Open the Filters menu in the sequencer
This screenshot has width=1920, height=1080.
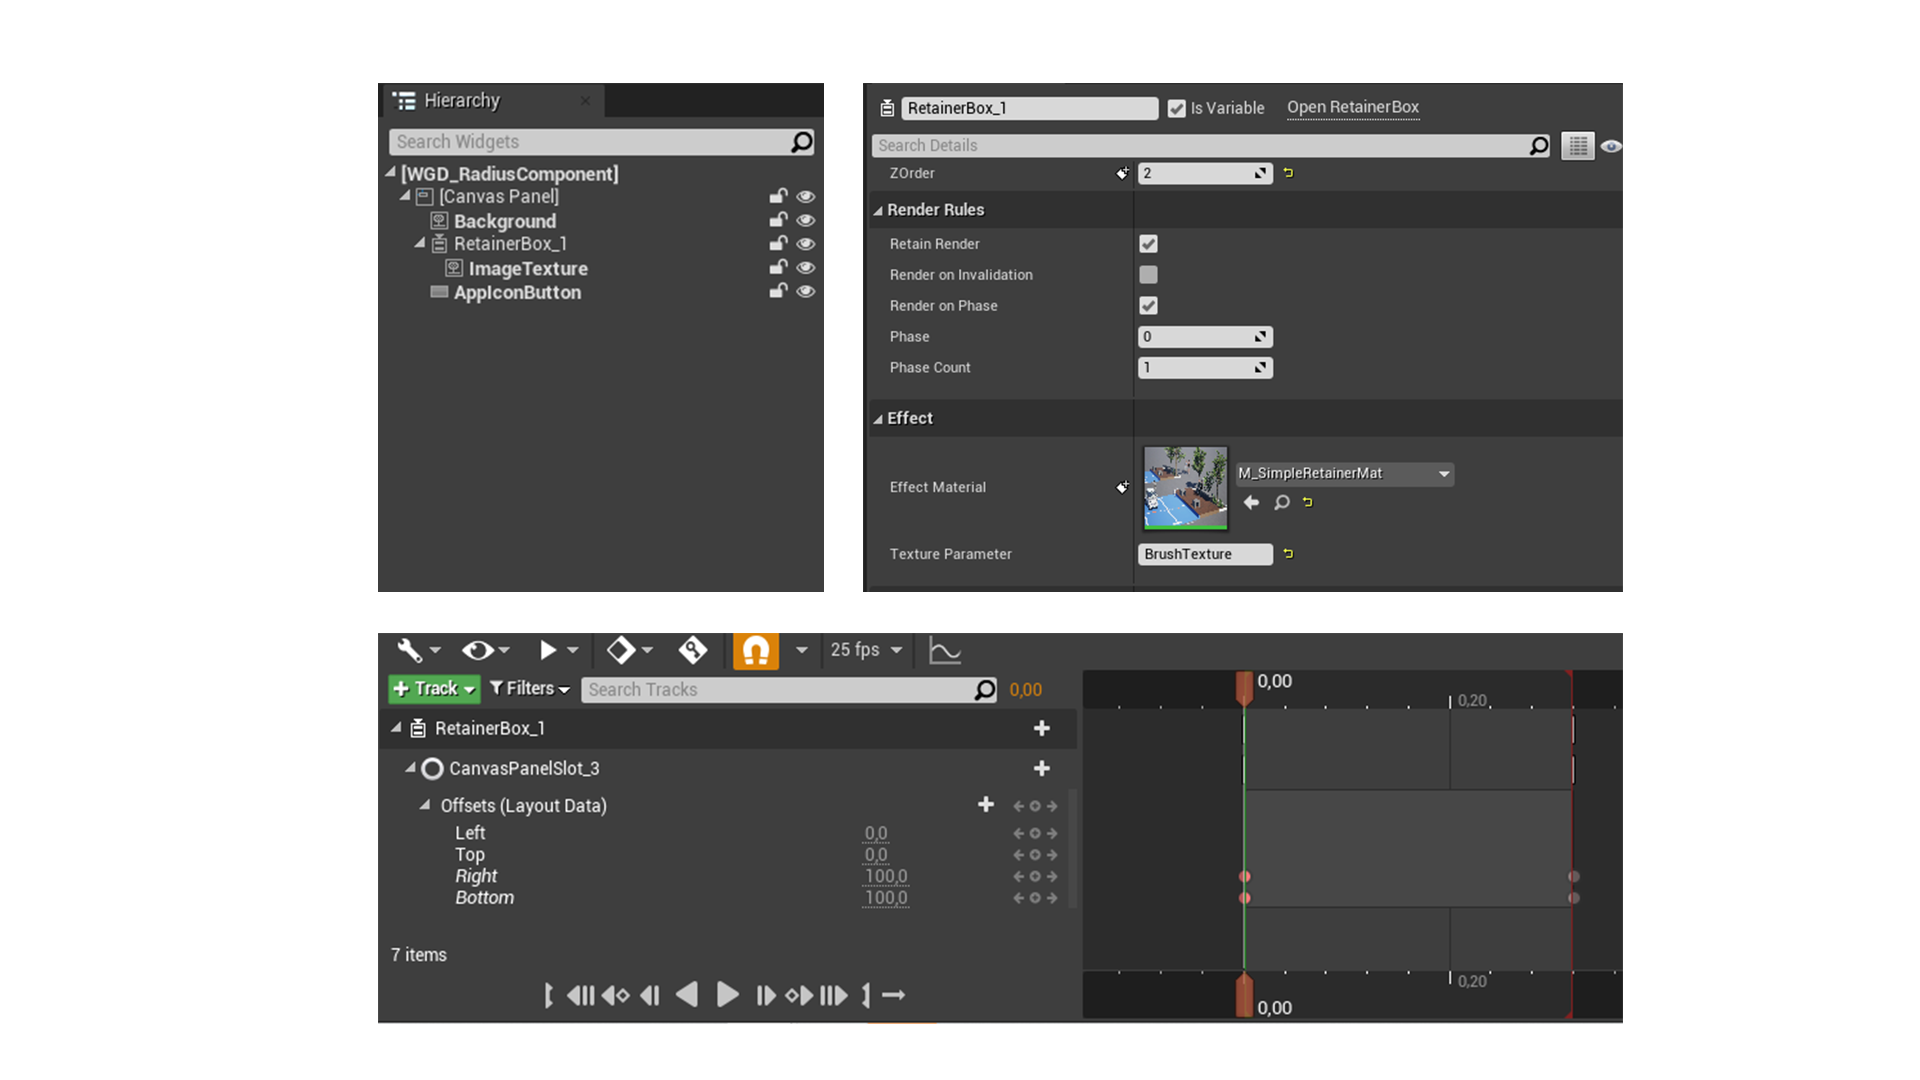tap(529, 689)
